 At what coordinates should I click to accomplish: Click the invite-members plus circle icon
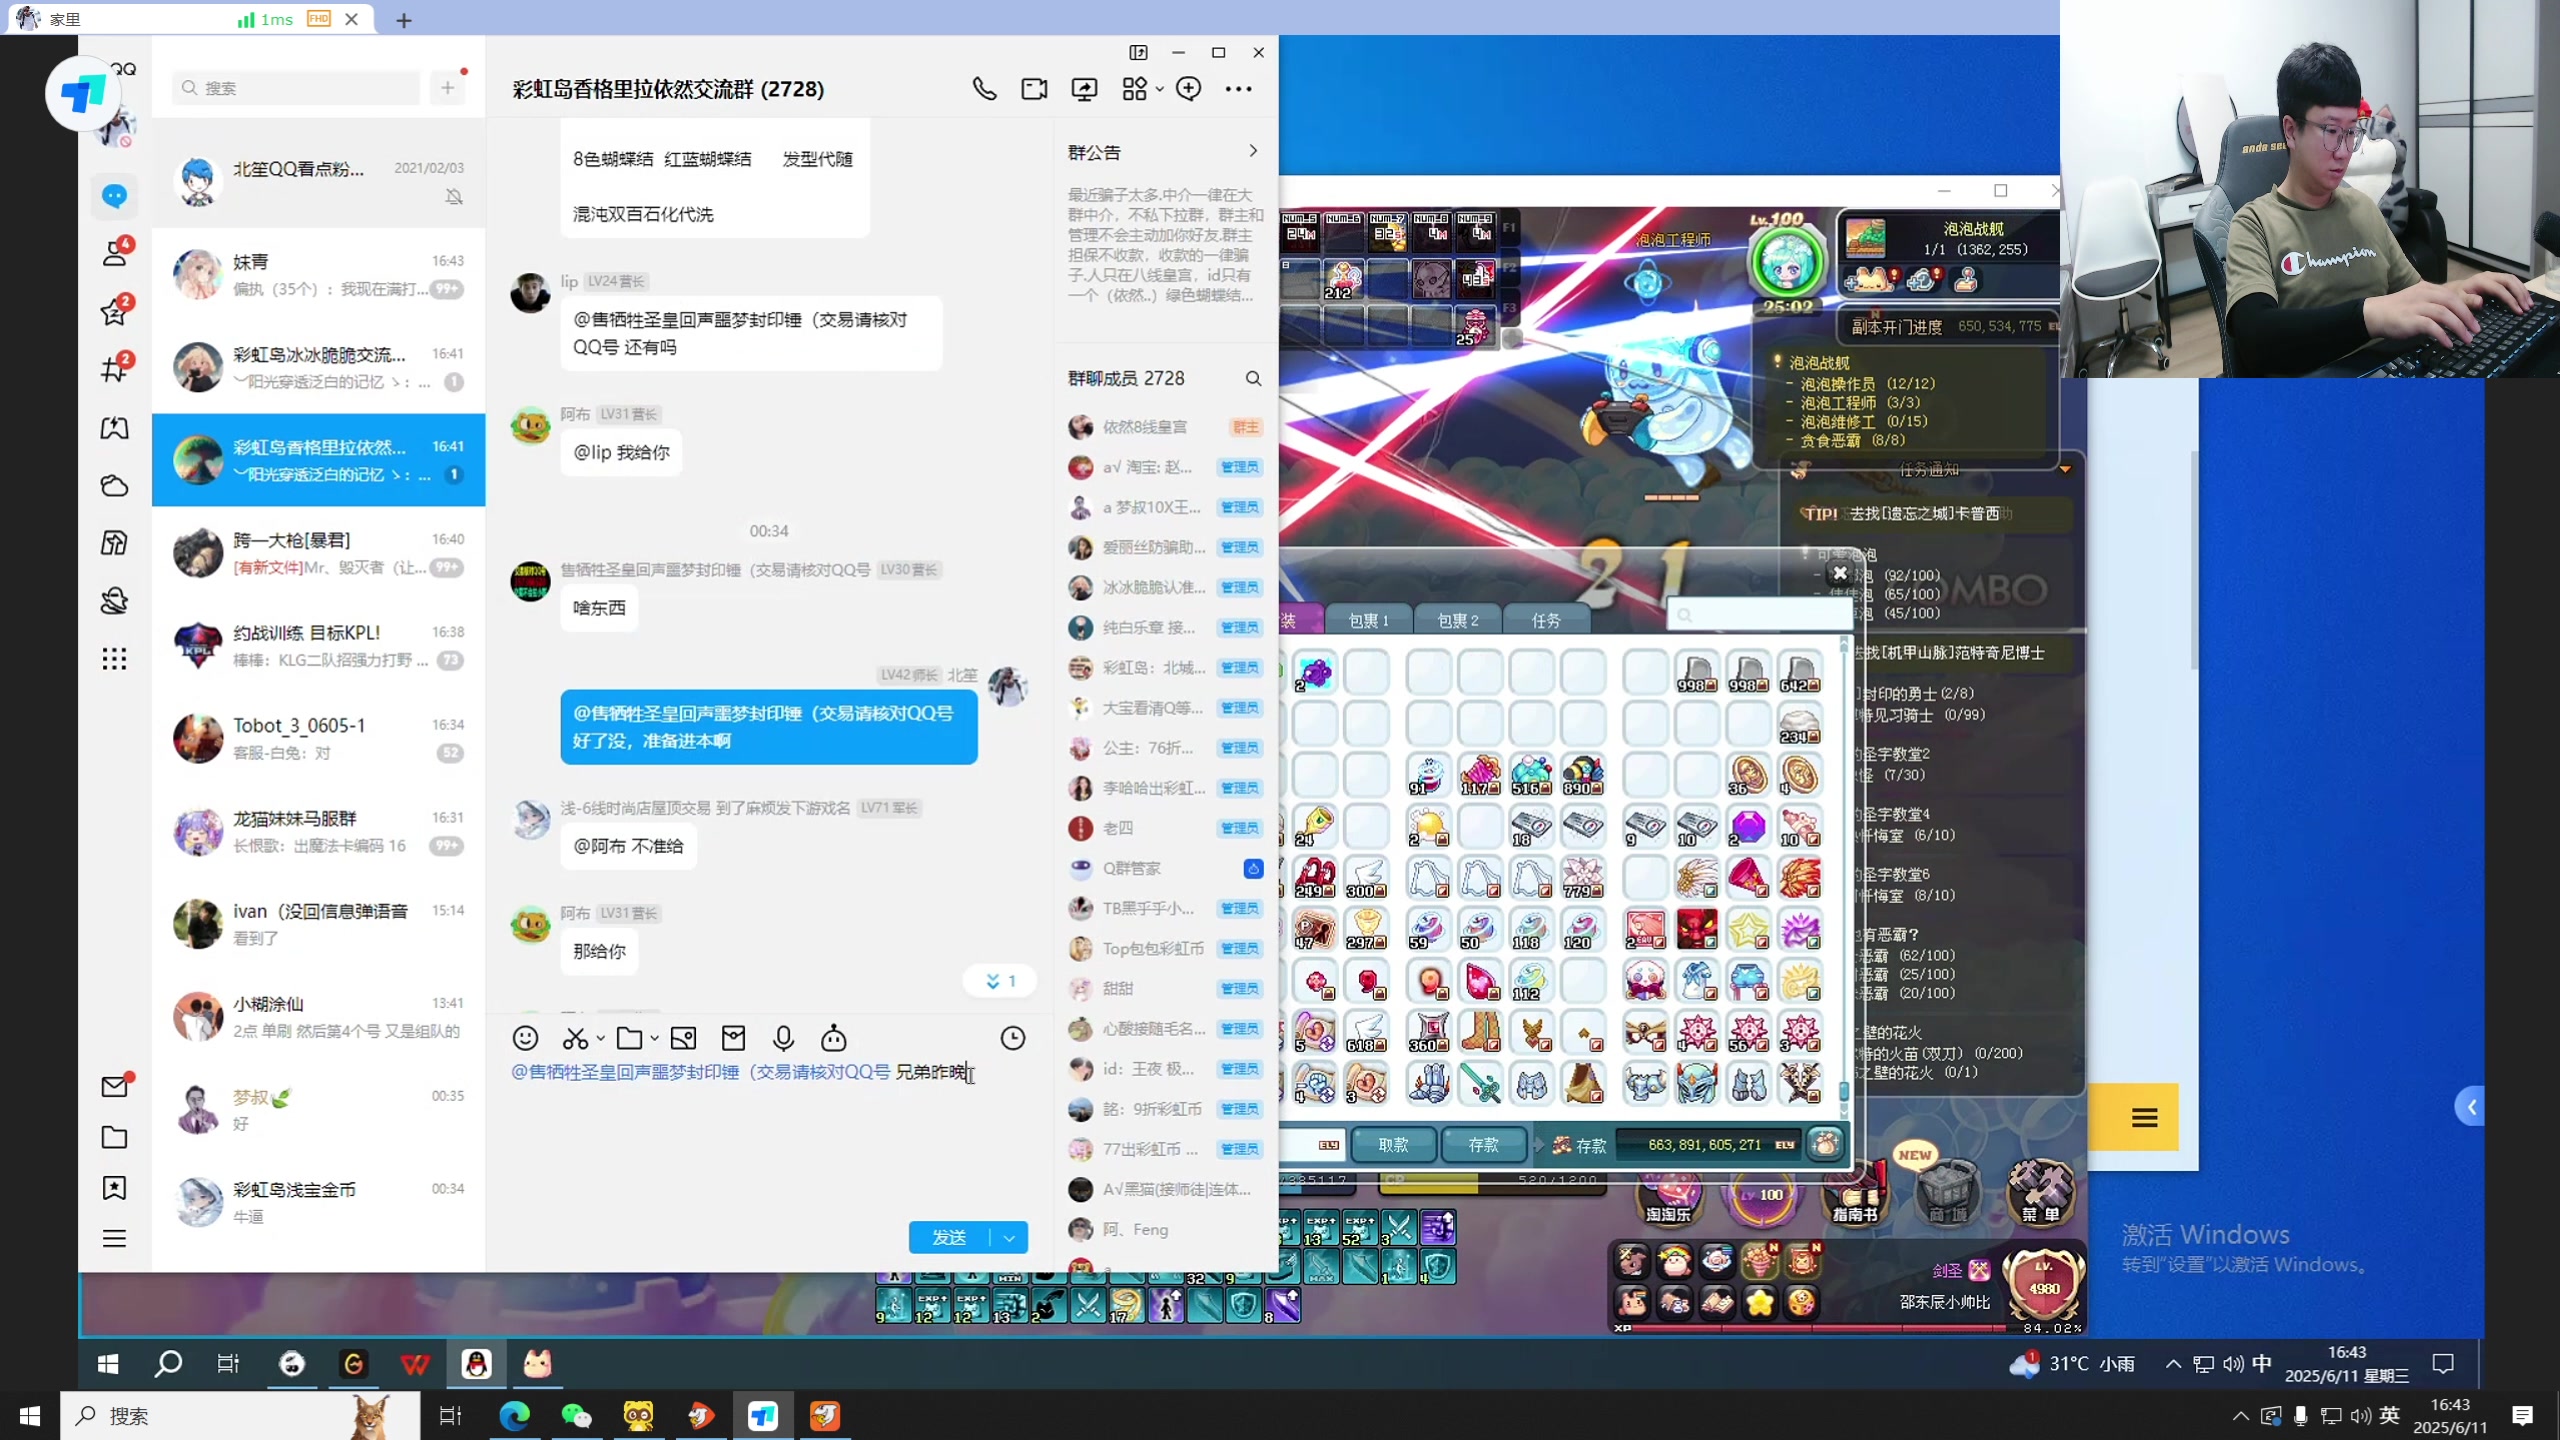click(1188, 89)
